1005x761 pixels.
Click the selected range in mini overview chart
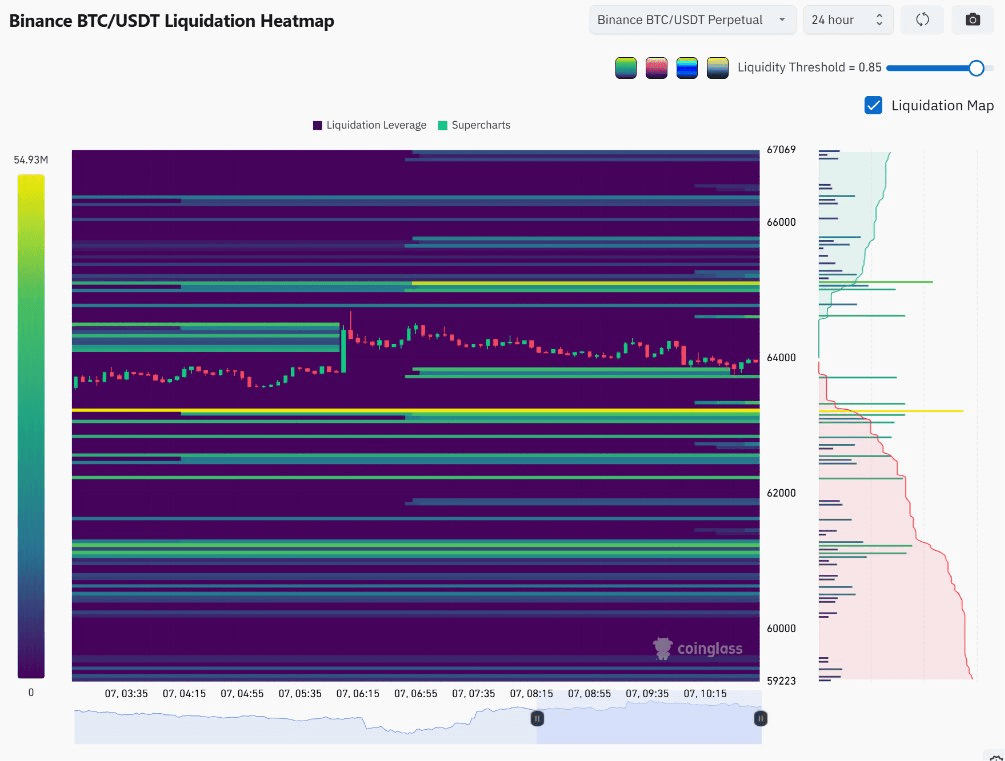click(x=649, y=718)
